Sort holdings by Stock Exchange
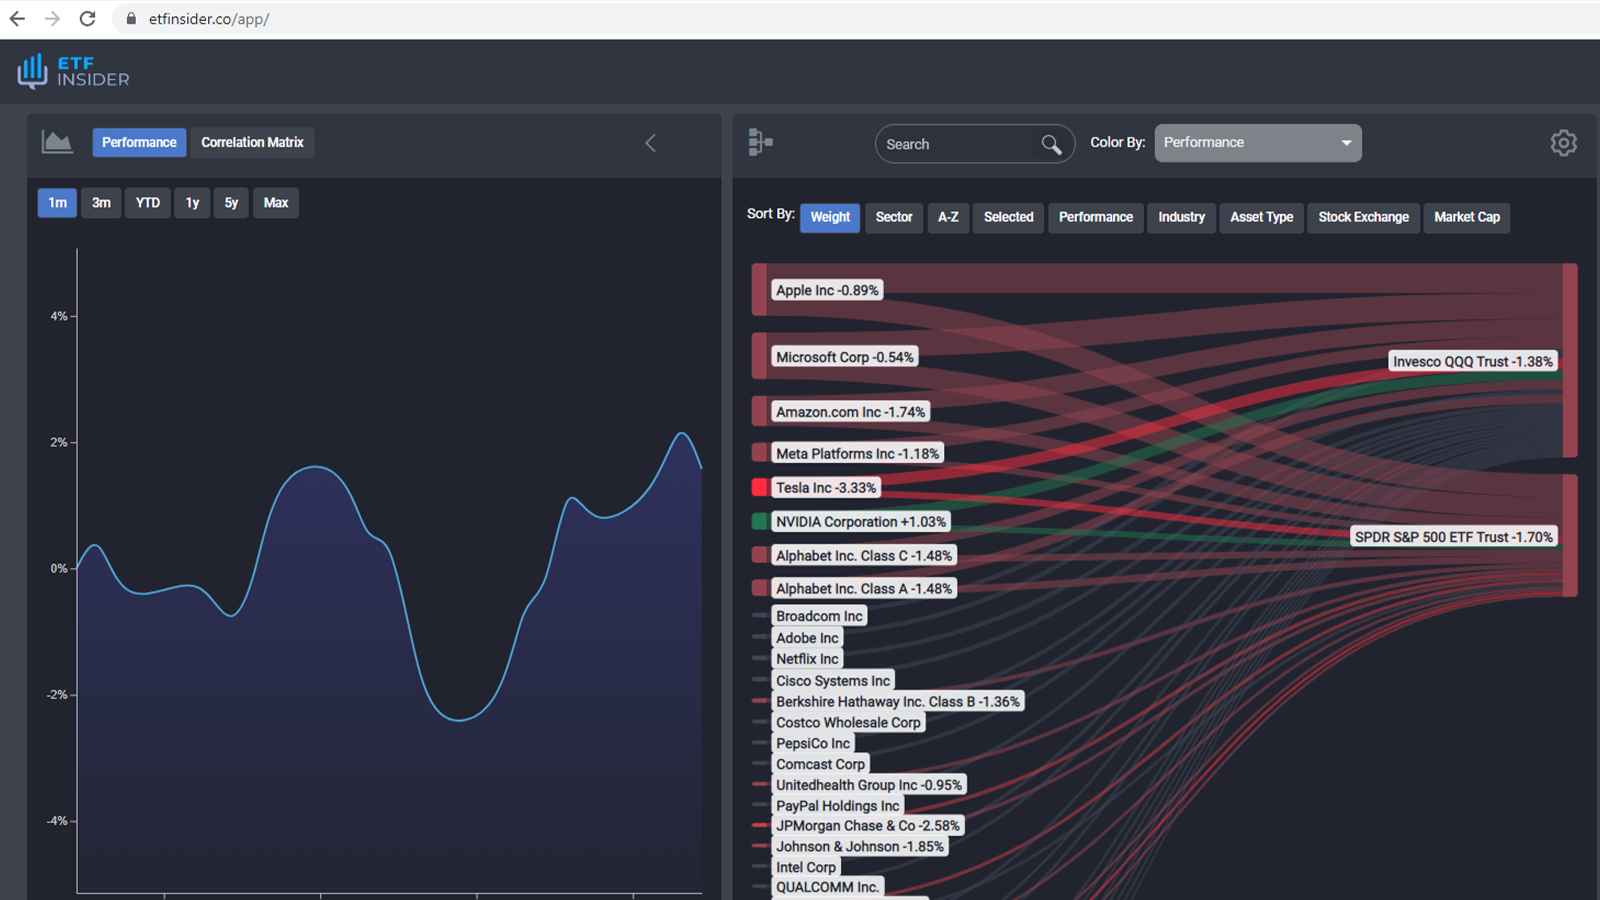1600x900 pixels. tap(1363, 217)
